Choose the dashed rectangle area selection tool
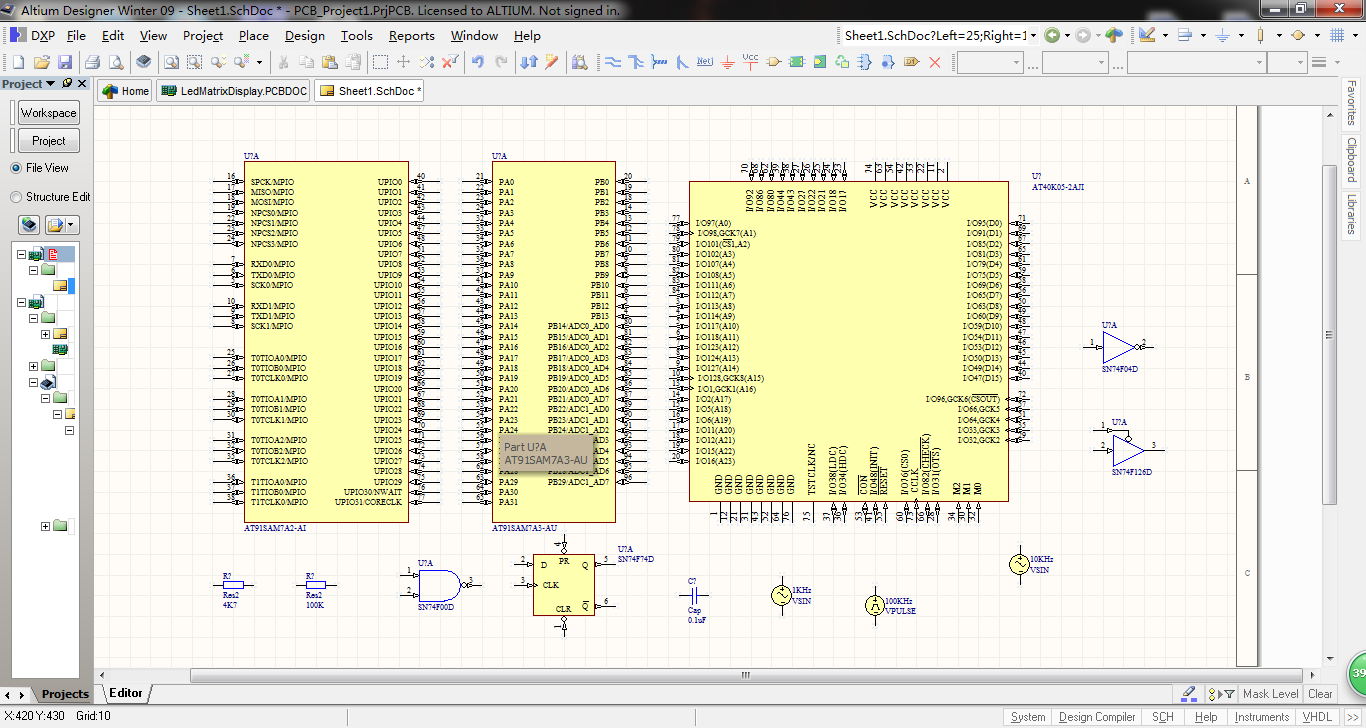The height and width of the screenshot is (728, 1366). click(x=381, y=62)
